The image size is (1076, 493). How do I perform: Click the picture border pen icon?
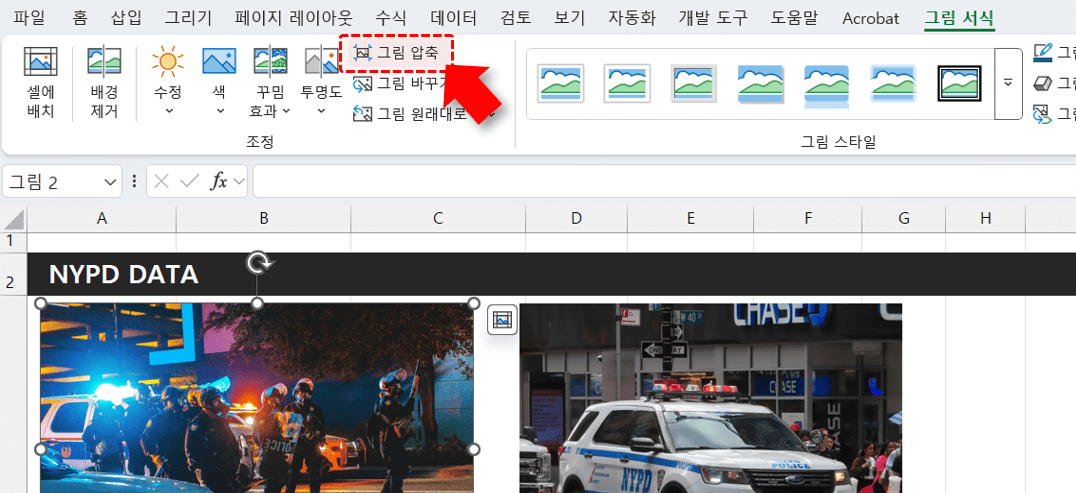1042,52
